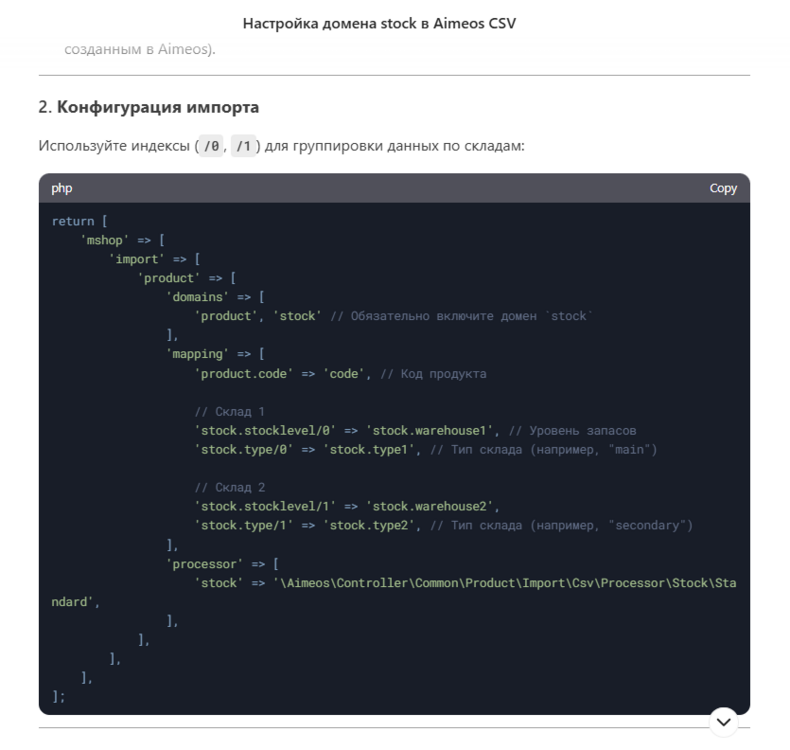Click the "// Склад 1" comment

[230, 412]
